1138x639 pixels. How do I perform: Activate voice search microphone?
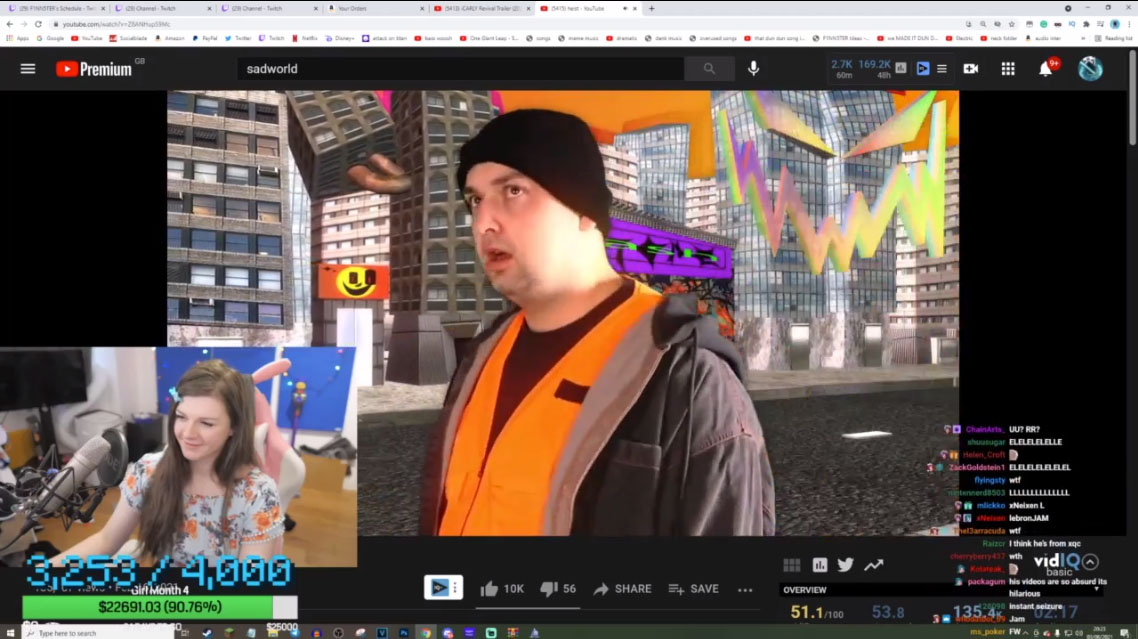pos(753,68)
